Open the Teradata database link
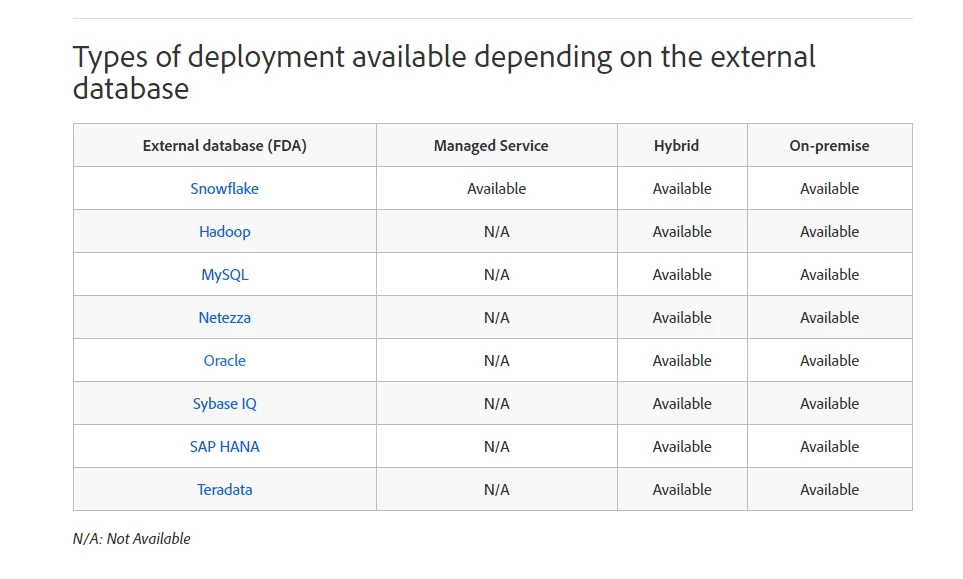This screenshot has height=579, width=963. [x=224, y=489]
